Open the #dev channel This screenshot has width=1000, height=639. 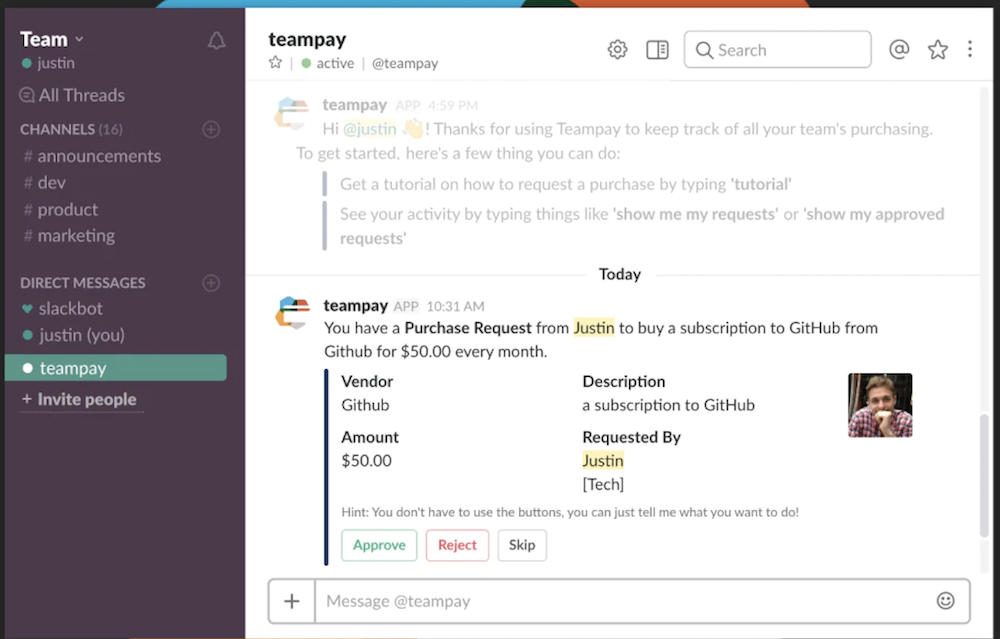(45, 183)
